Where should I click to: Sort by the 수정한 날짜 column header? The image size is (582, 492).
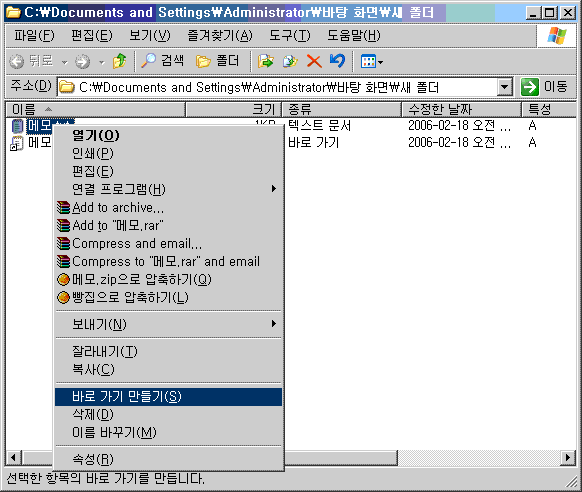(461, 109)
